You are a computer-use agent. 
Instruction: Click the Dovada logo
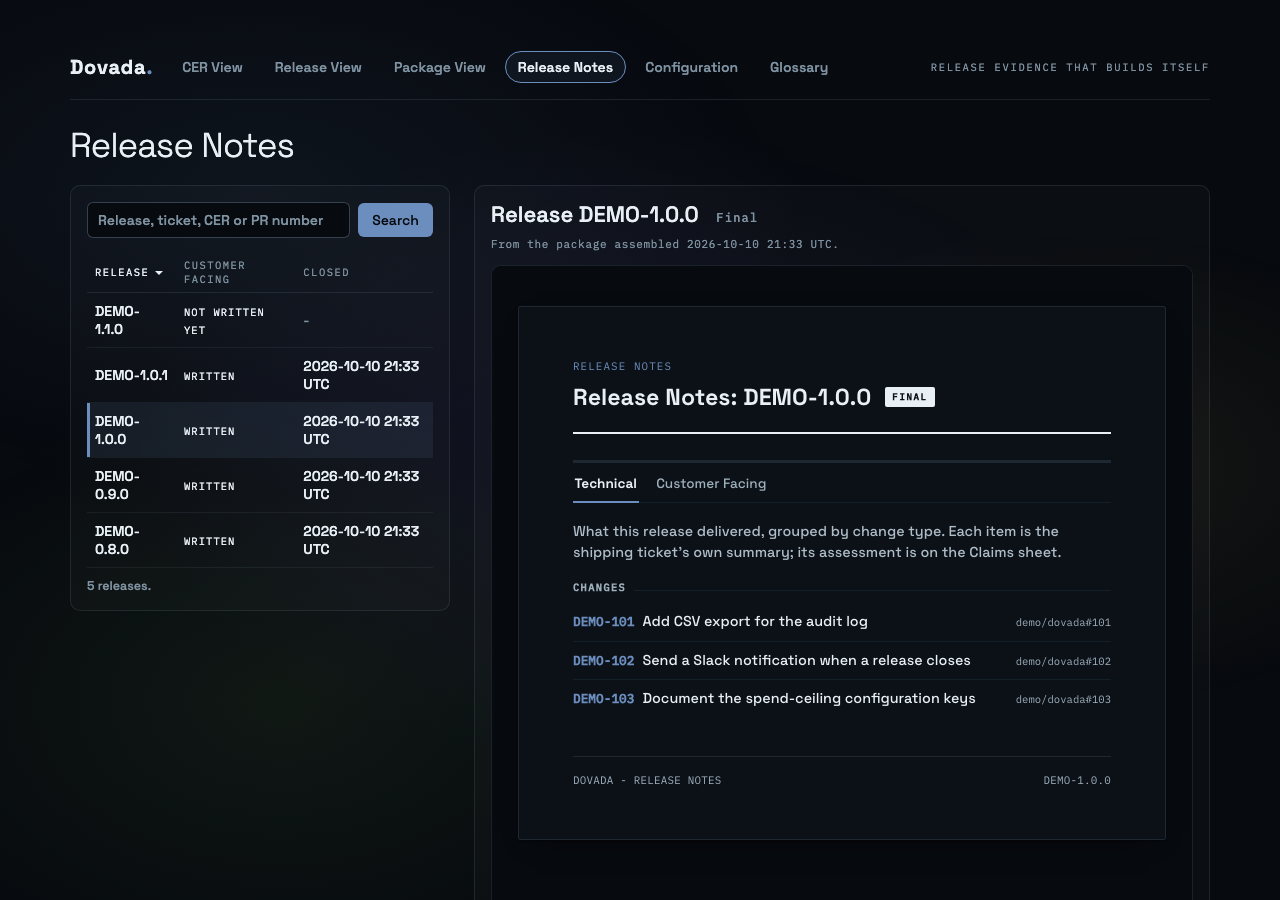tap(111, 67)
